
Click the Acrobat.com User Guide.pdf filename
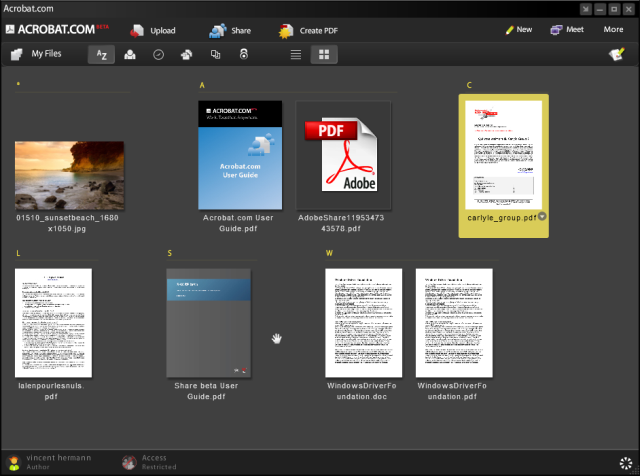238,223
